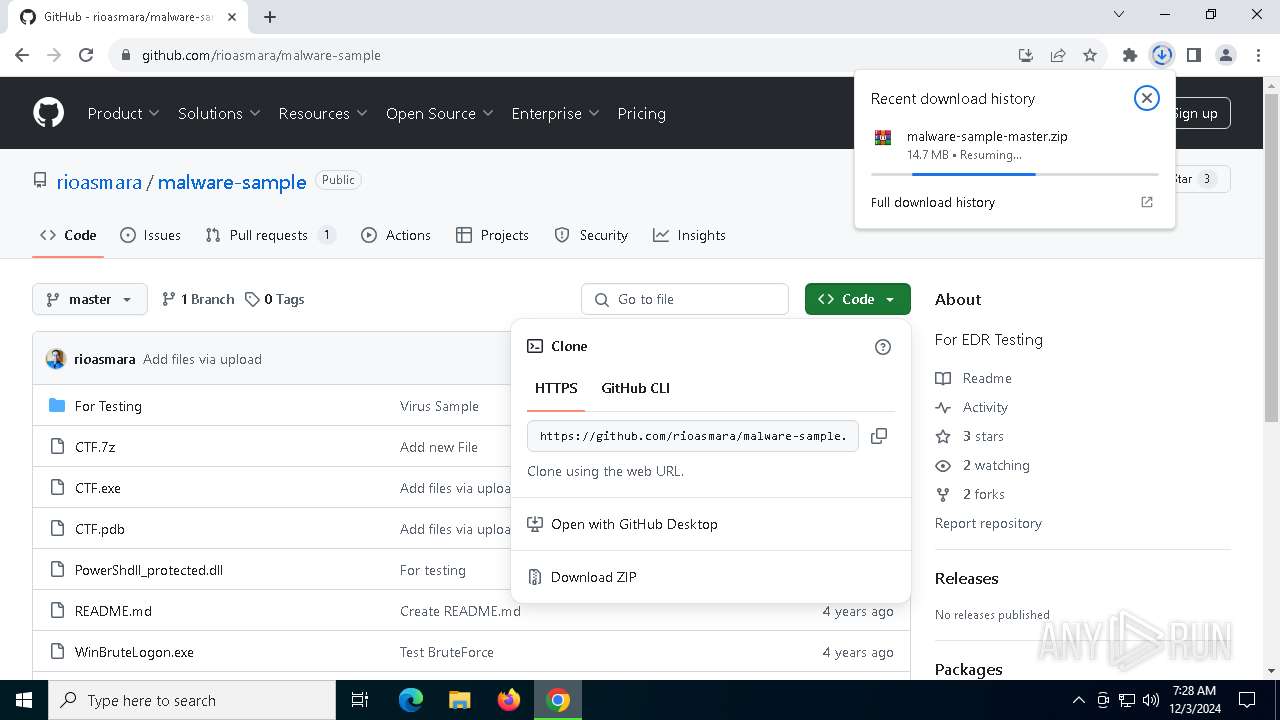Click the Chrome downloads toolbar icon
This screenshot has height=720, width=1280.
coord(1161,55)
